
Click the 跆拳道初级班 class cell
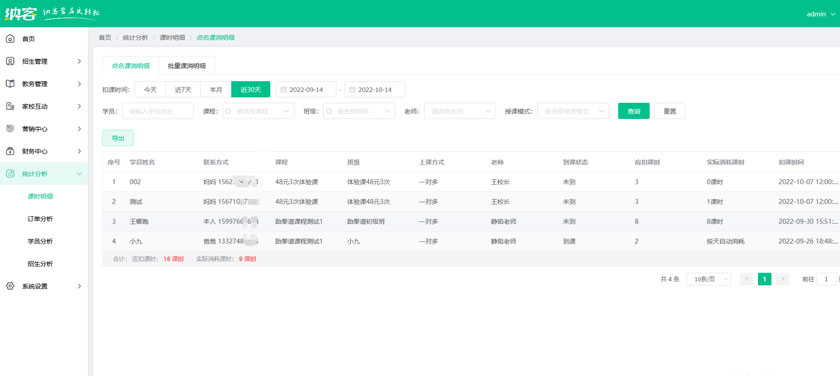366,222
